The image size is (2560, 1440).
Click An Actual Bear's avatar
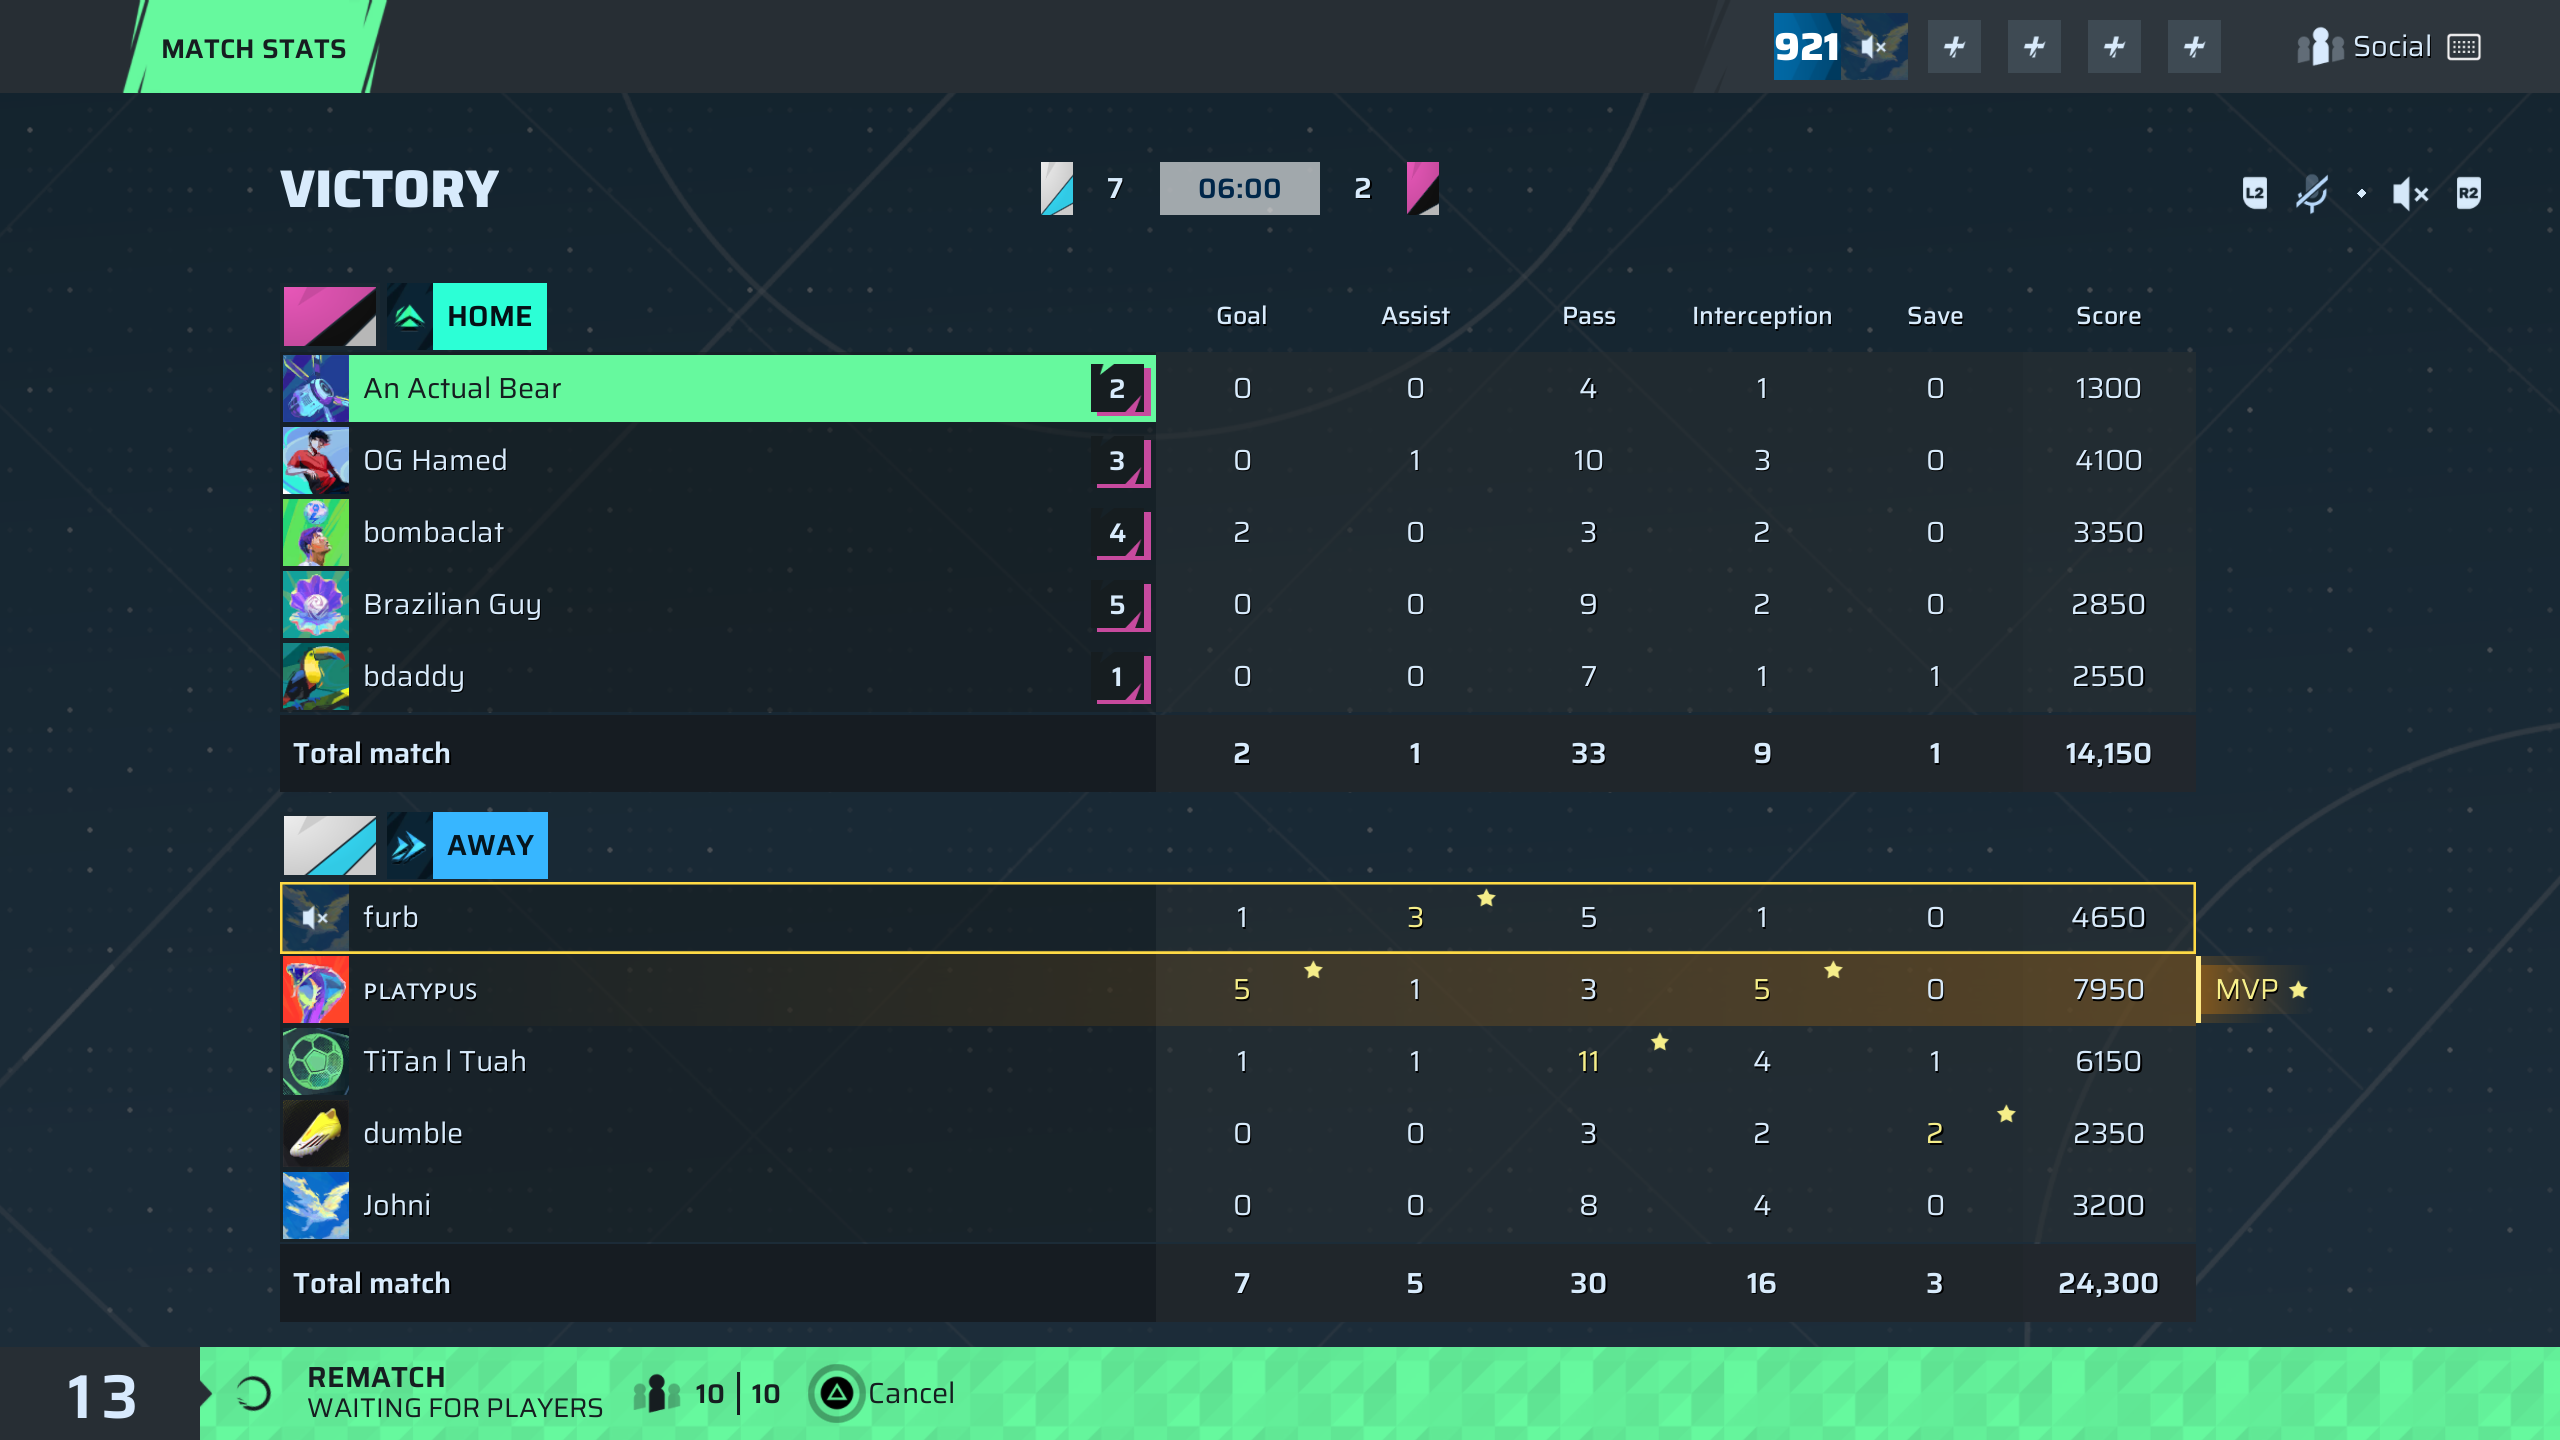click(x=316, y=388)
